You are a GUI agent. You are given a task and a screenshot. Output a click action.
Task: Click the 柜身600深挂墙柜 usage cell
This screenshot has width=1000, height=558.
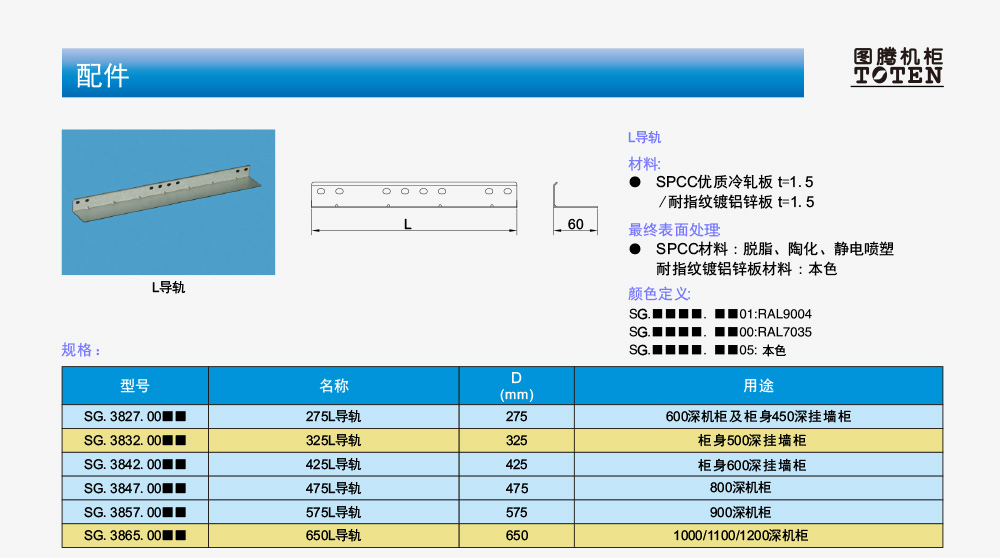758,464
